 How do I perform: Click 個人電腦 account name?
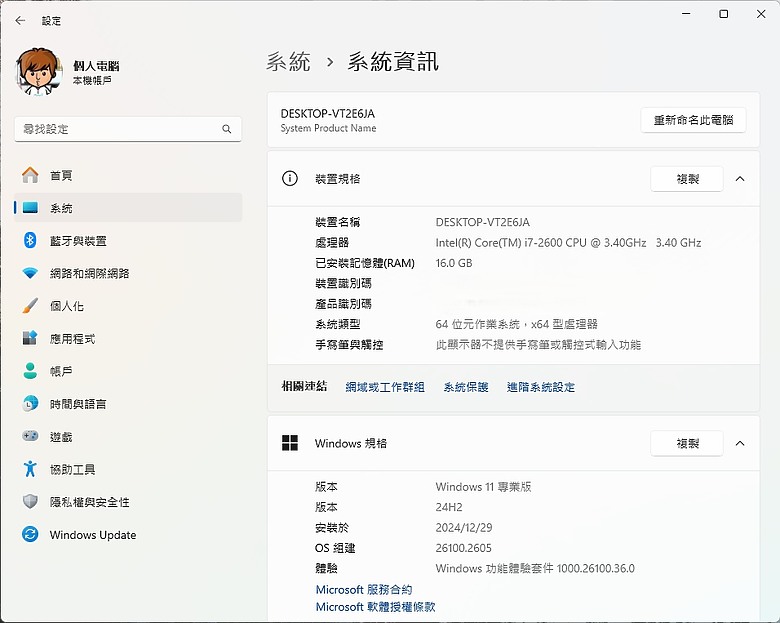pyautogui.click(x=96, y=66)
